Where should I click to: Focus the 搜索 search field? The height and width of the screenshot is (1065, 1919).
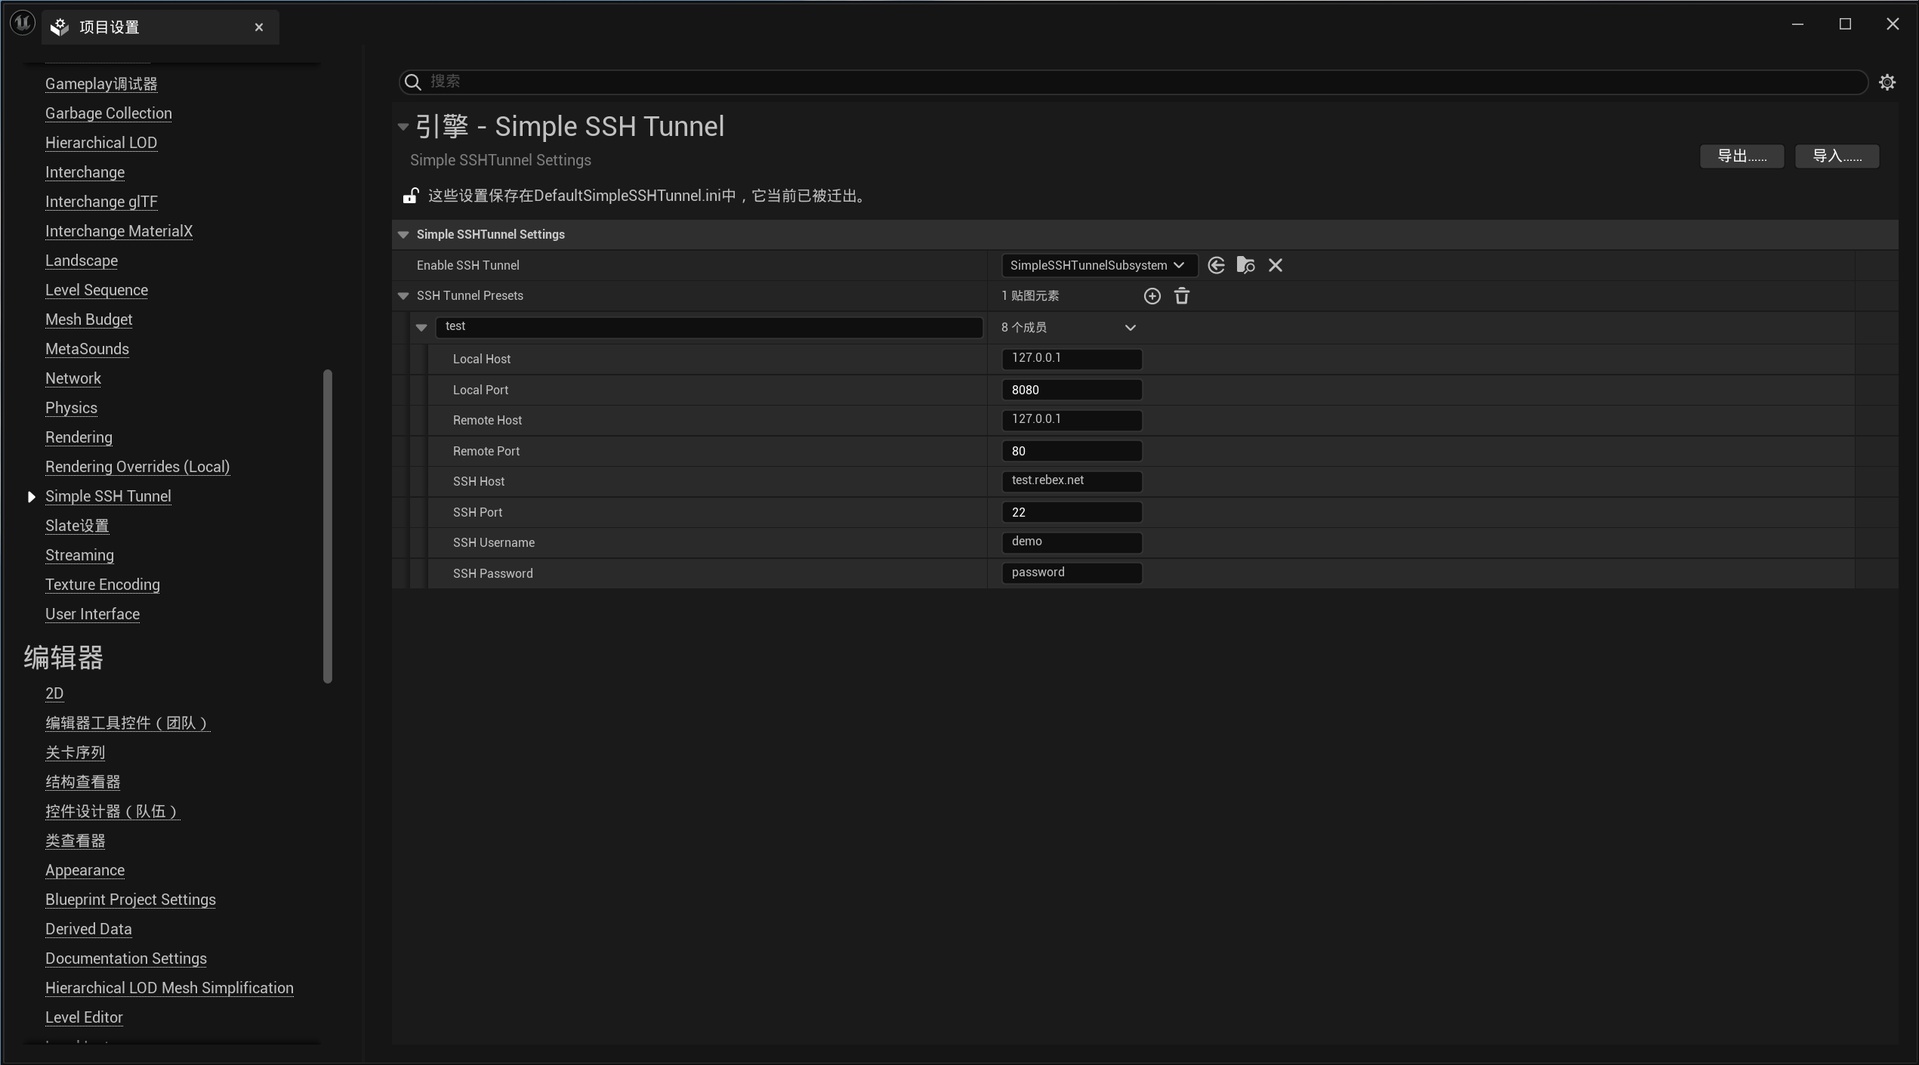1132,82
